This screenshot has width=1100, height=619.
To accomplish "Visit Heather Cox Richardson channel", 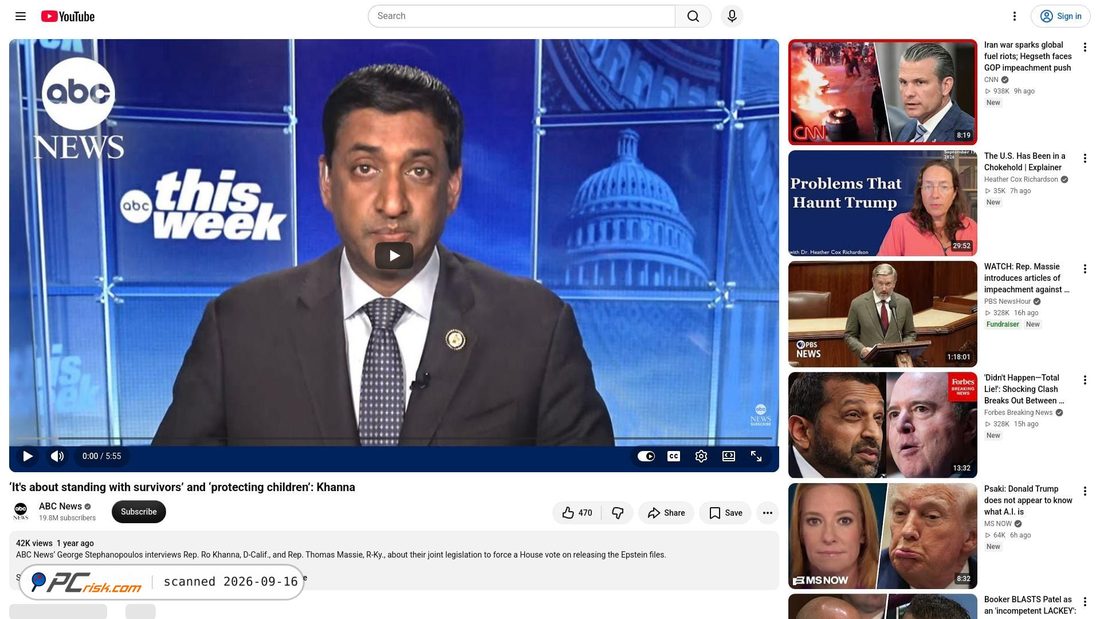I will pos(1021,180).
